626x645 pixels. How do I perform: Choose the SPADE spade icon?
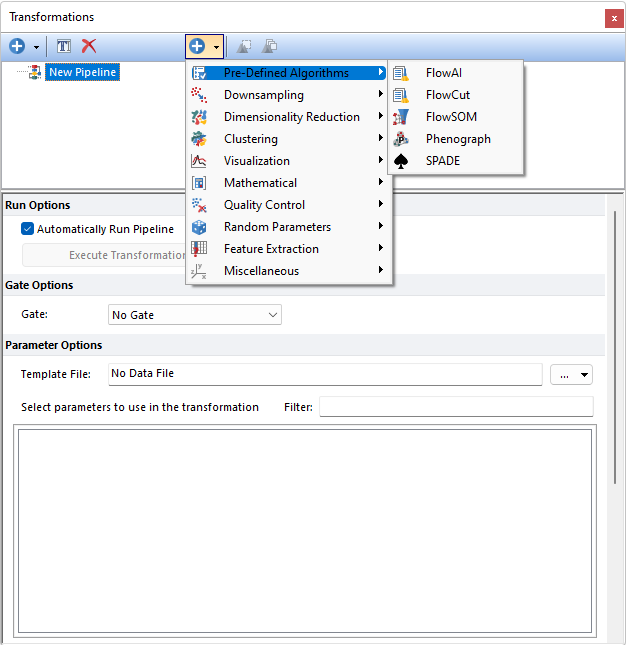[x=401, y=161]
